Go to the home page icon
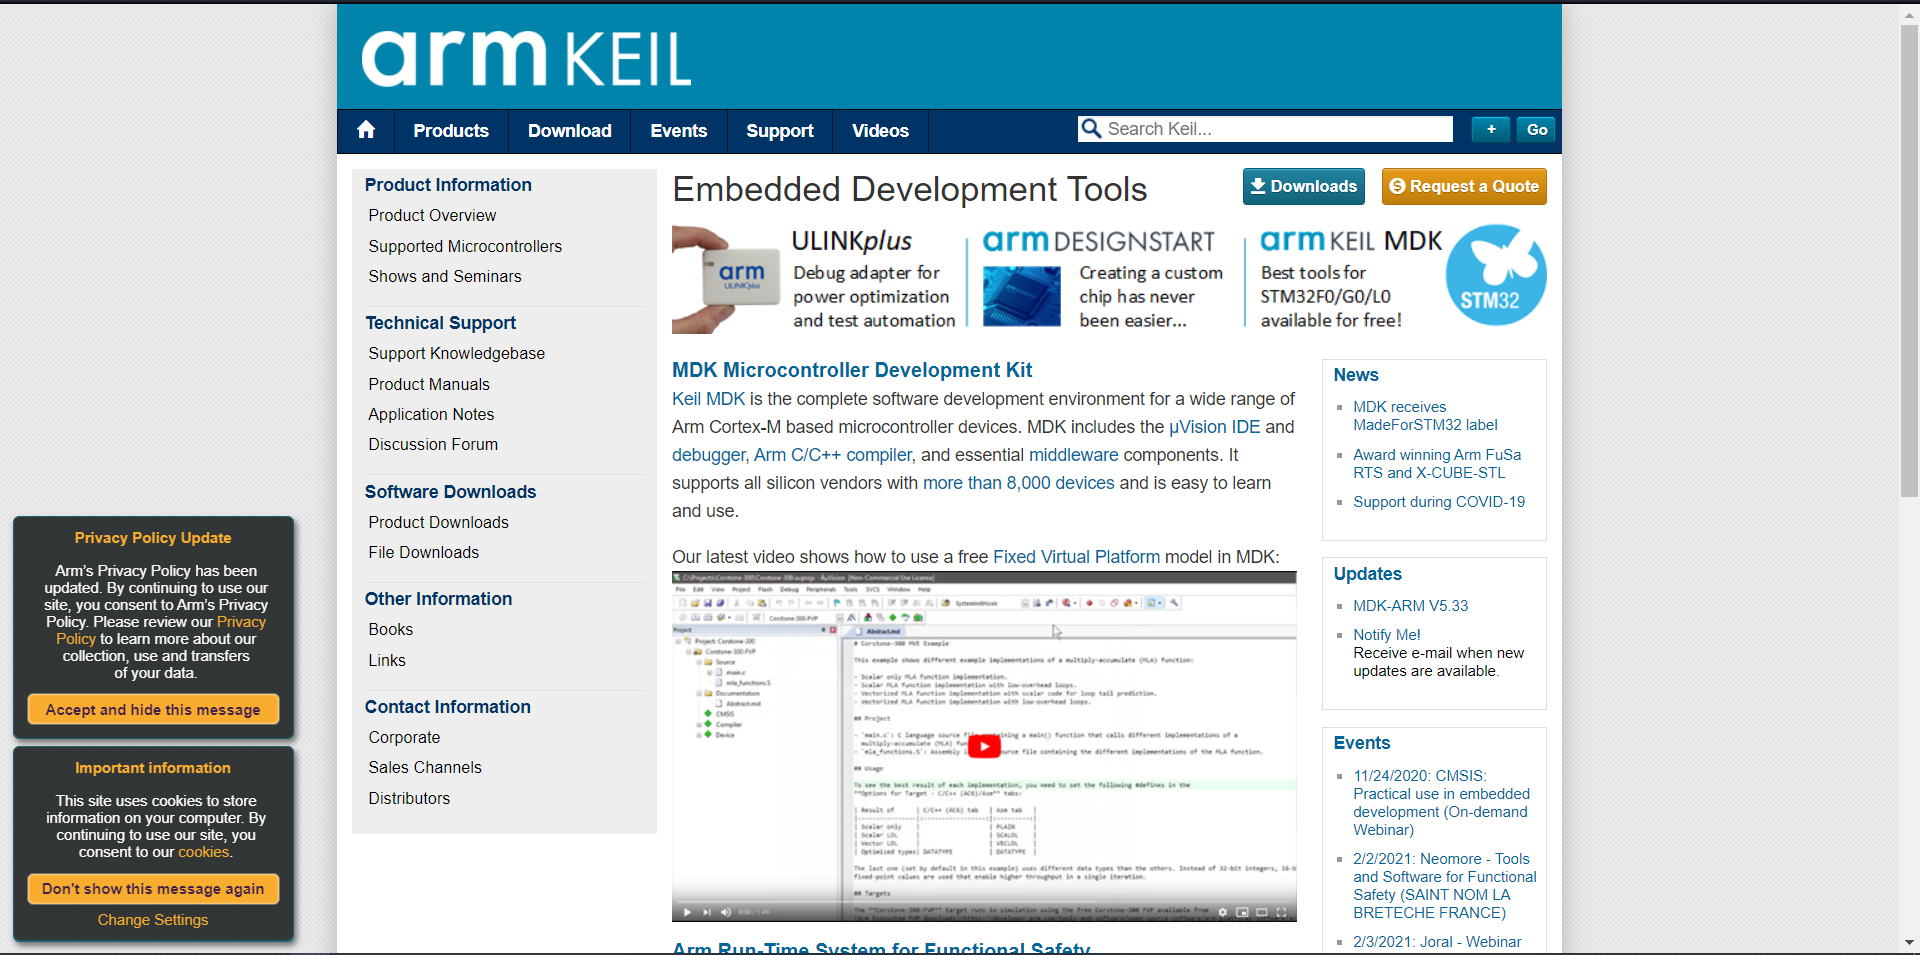Viewport: 1920px width, 955px height. tap(366, 130)
